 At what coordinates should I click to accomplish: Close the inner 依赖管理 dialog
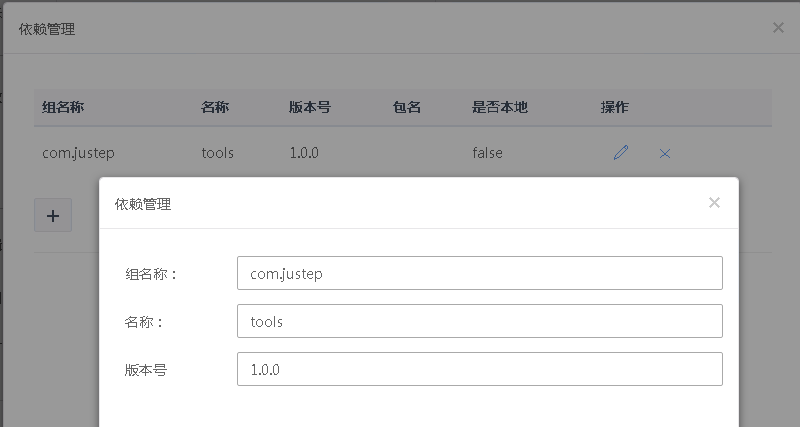click(714, 203)
